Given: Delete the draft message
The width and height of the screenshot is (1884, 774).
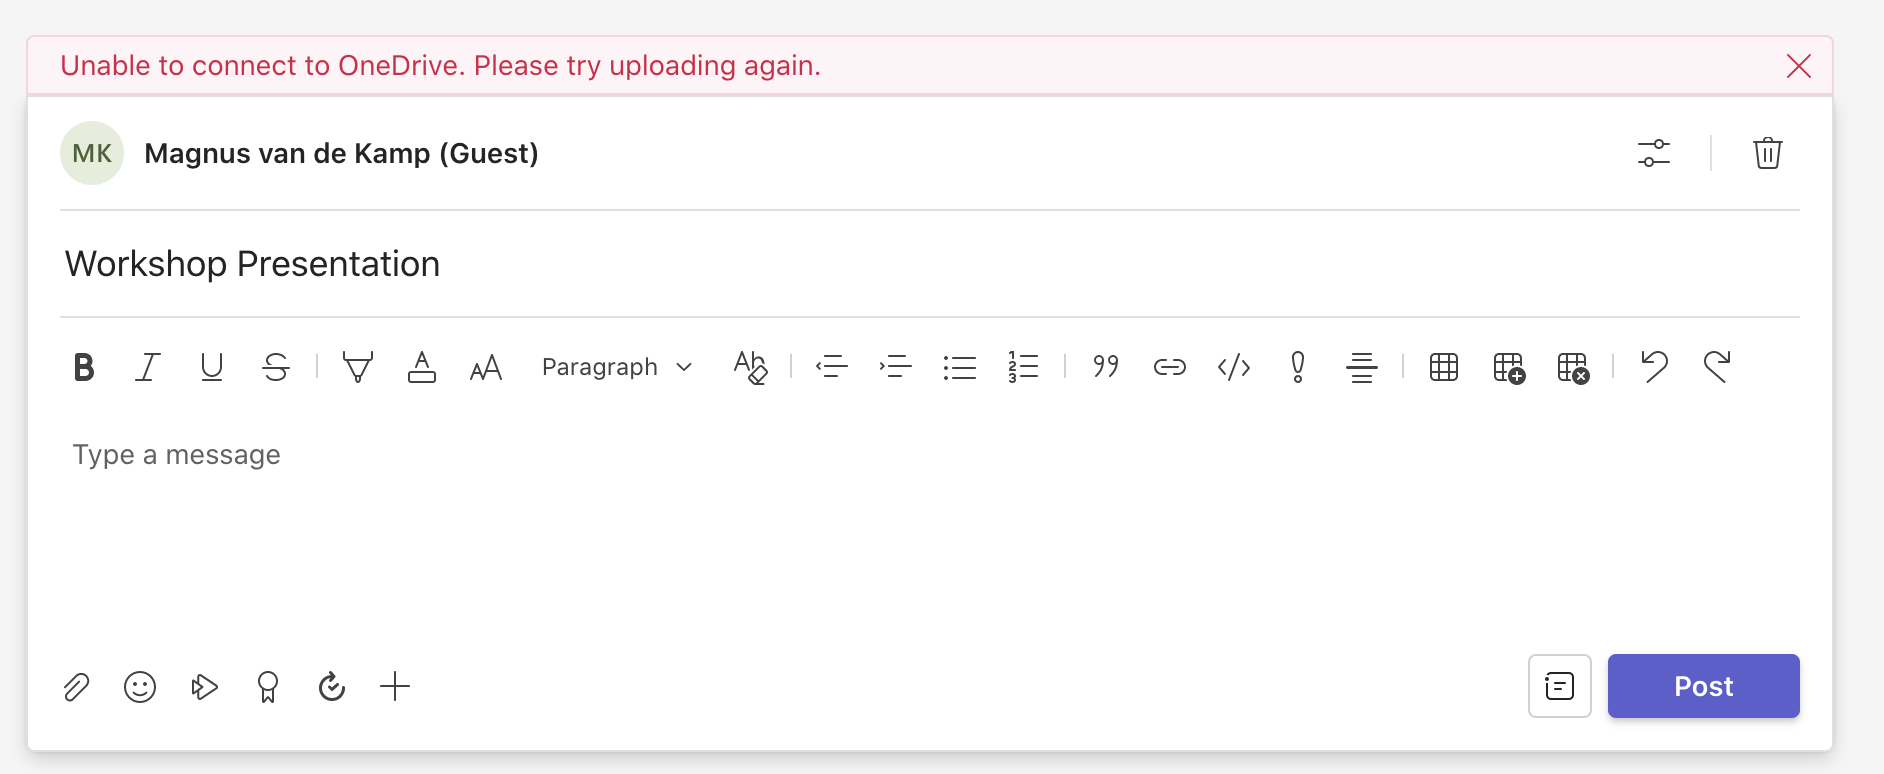Looking at the screenshot, I should point(1767,153).
